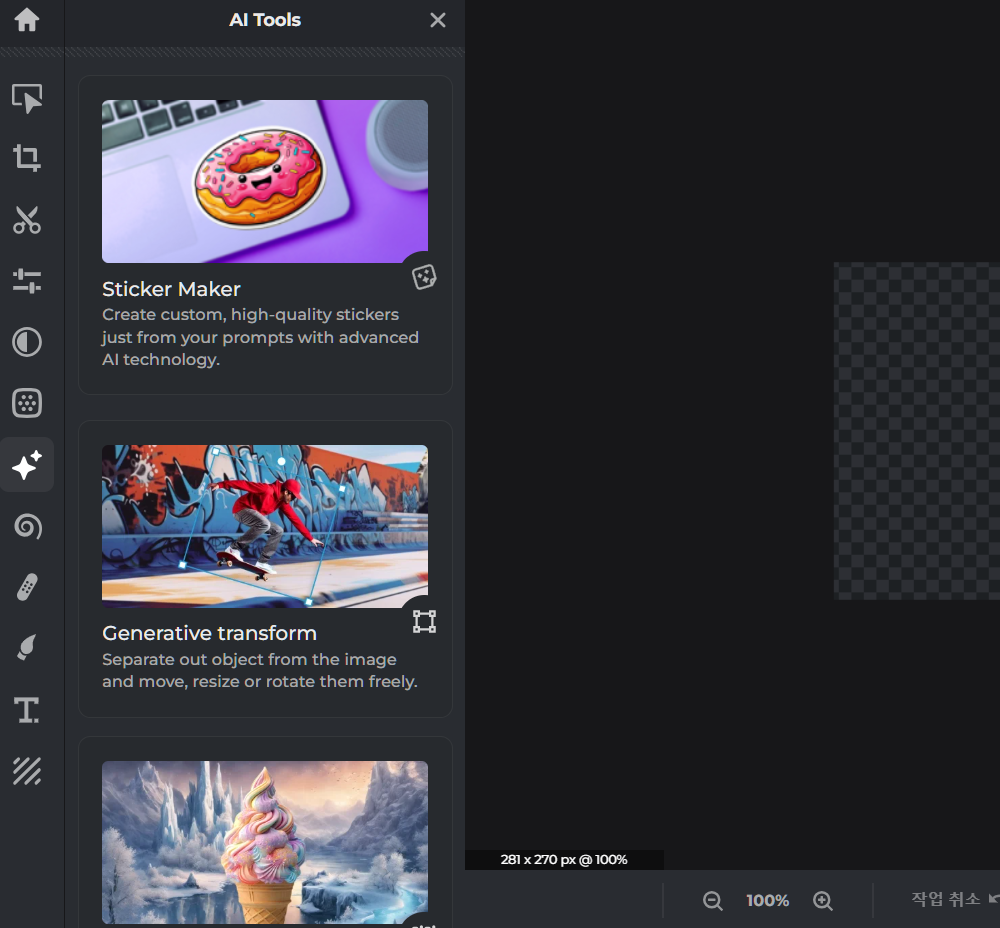Click the Generative transform title
This screenshot has width=1000, height=928.
pyautogui.click(x=209, y=633)
